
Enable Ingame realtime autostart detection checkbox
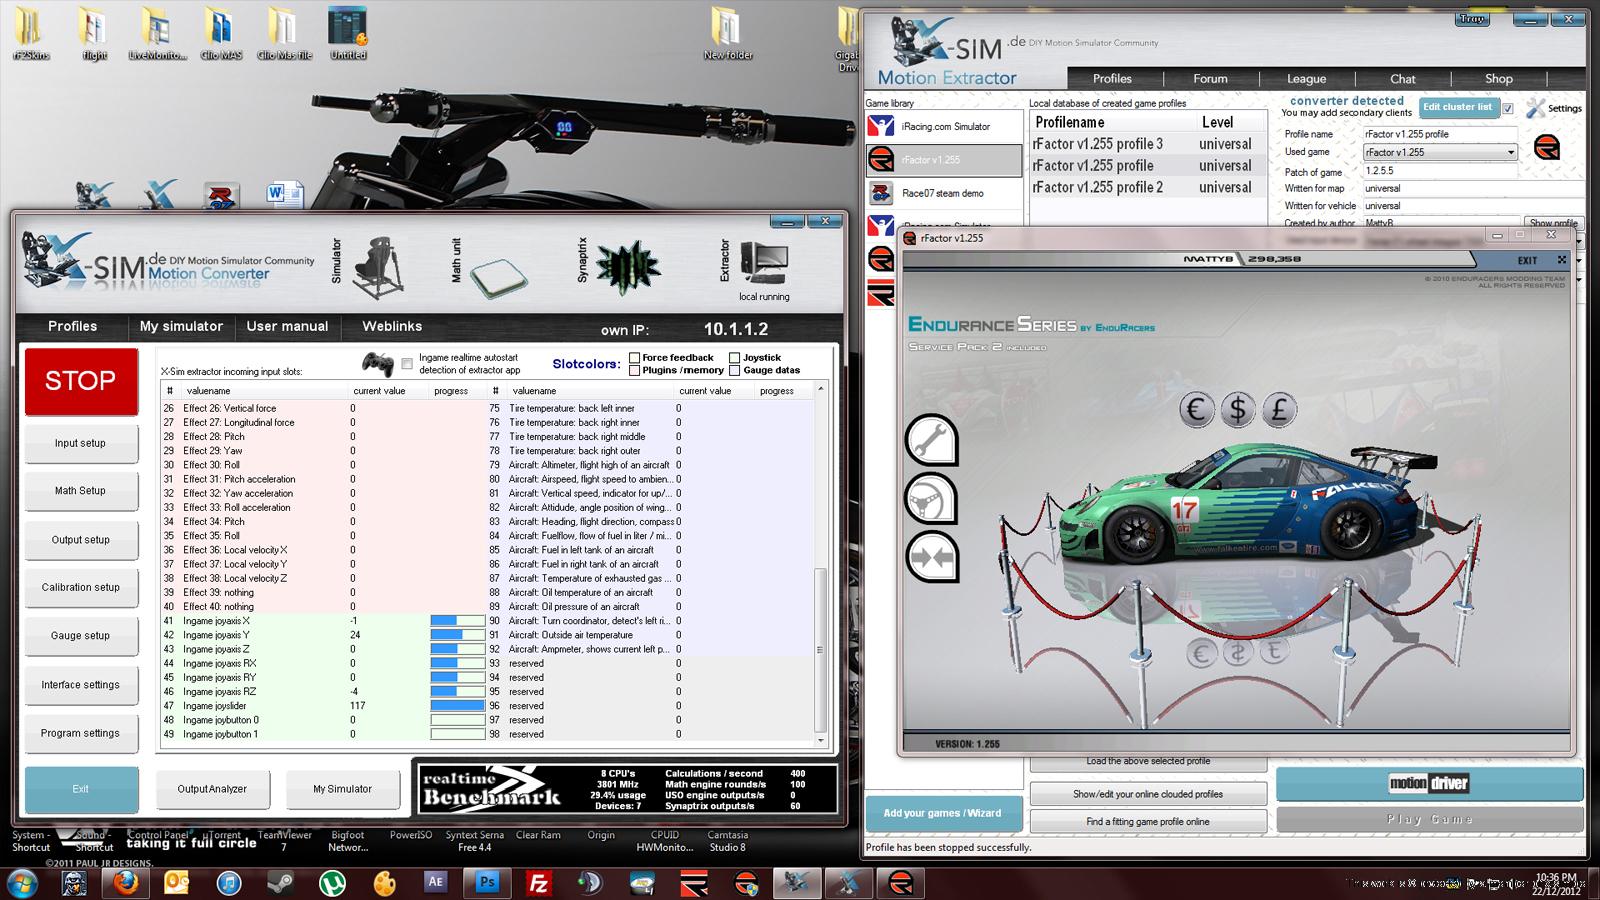tap(407, 364)
